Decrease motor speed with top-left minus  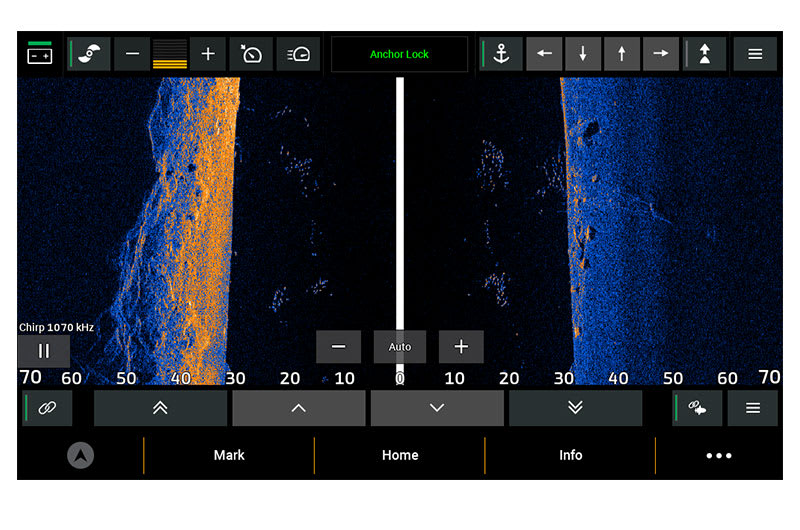(131, 54)
